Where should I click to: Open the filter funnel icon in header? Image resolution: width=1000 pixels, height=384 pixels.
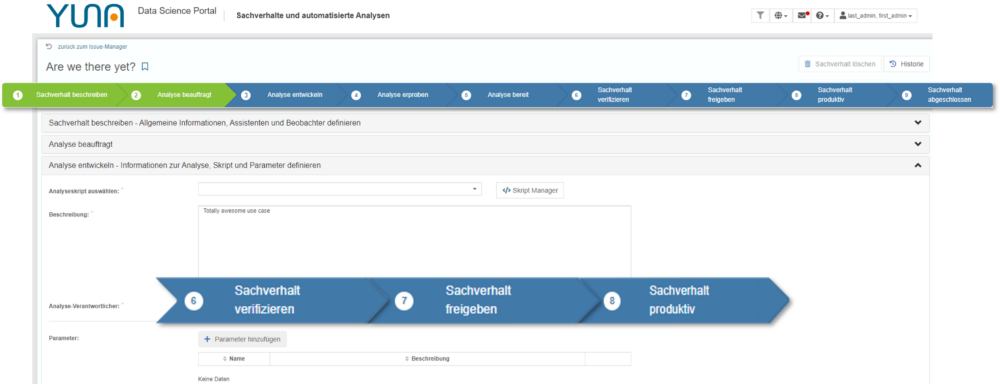(x=760, y=16)
